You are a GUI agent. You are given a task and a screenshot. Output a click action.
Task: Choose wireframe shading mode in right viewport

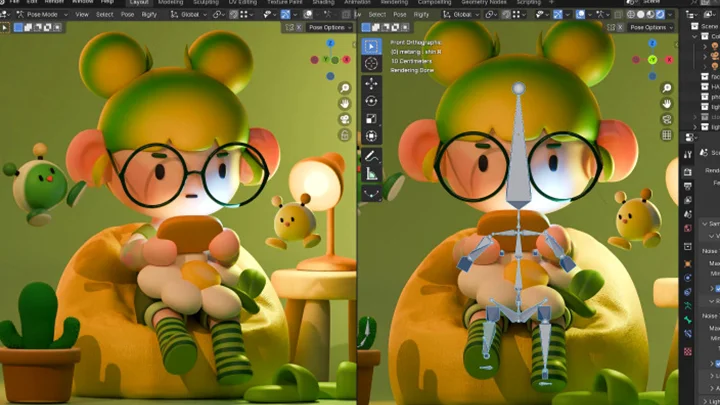pyautogui.click(x=631, y=15)
